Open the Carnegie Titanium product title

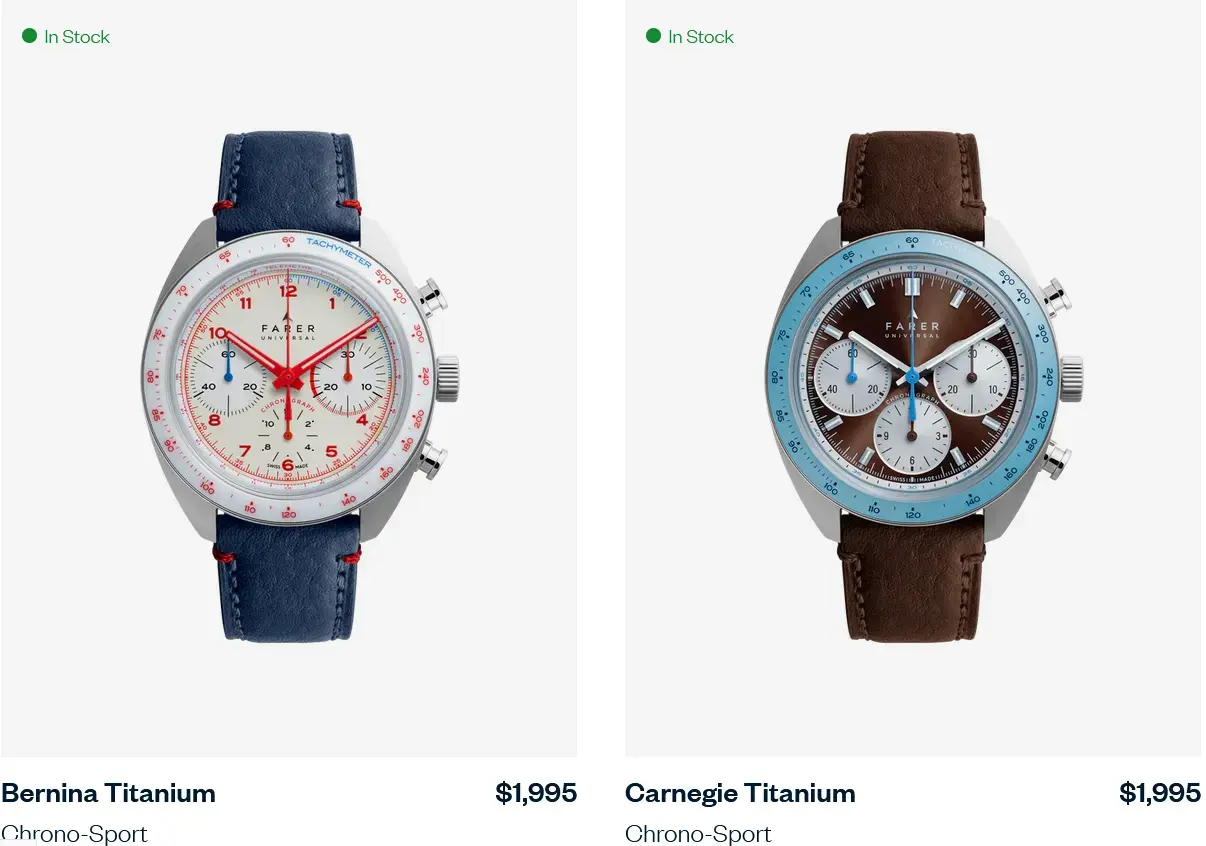click(x=740, y=793)
